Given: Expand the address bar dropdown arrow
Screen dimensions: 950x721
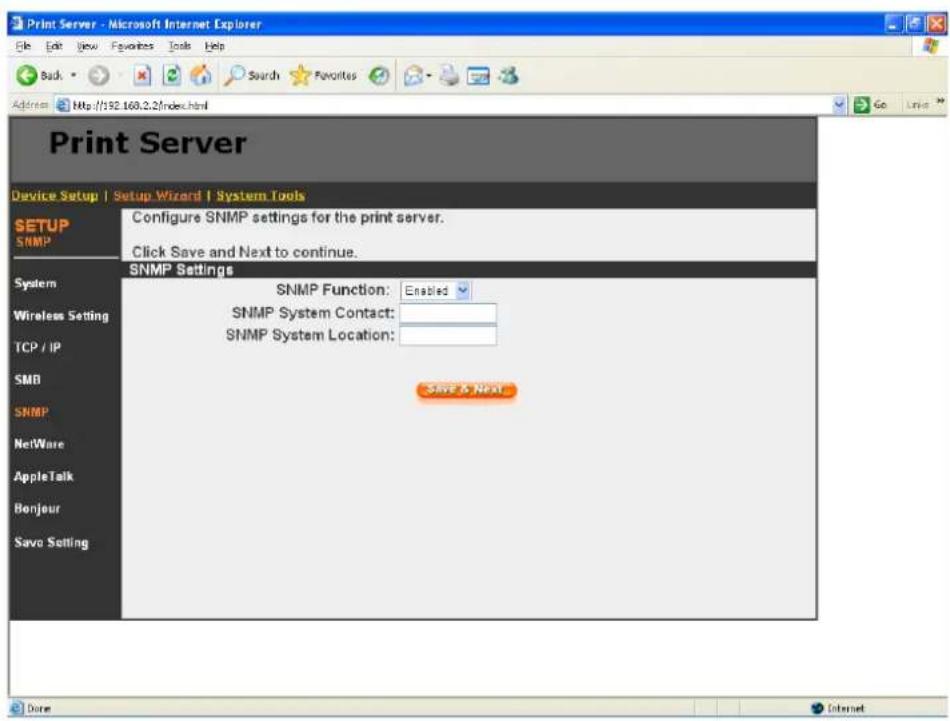Looking at the screenshot, I should [x=839, y=105].
